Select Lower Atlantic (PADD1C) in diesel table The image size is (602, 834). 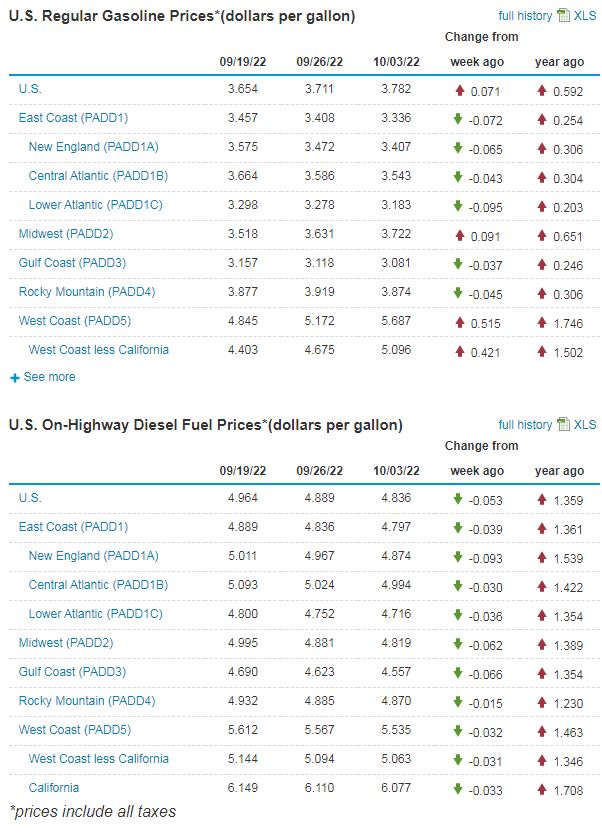click(95, 614)
